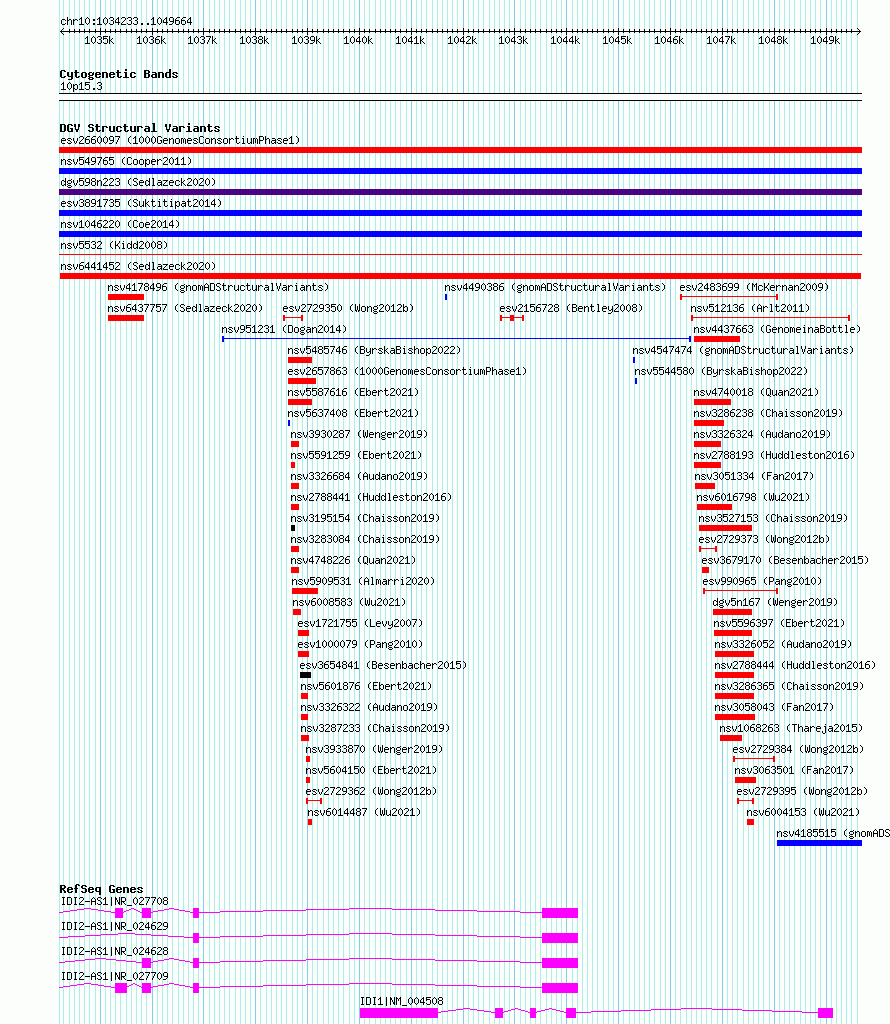Open nsv1046220 Coe2014 variant details
Image resolution: width=890 pixels, height=1024 pixels.
(120, 224)
